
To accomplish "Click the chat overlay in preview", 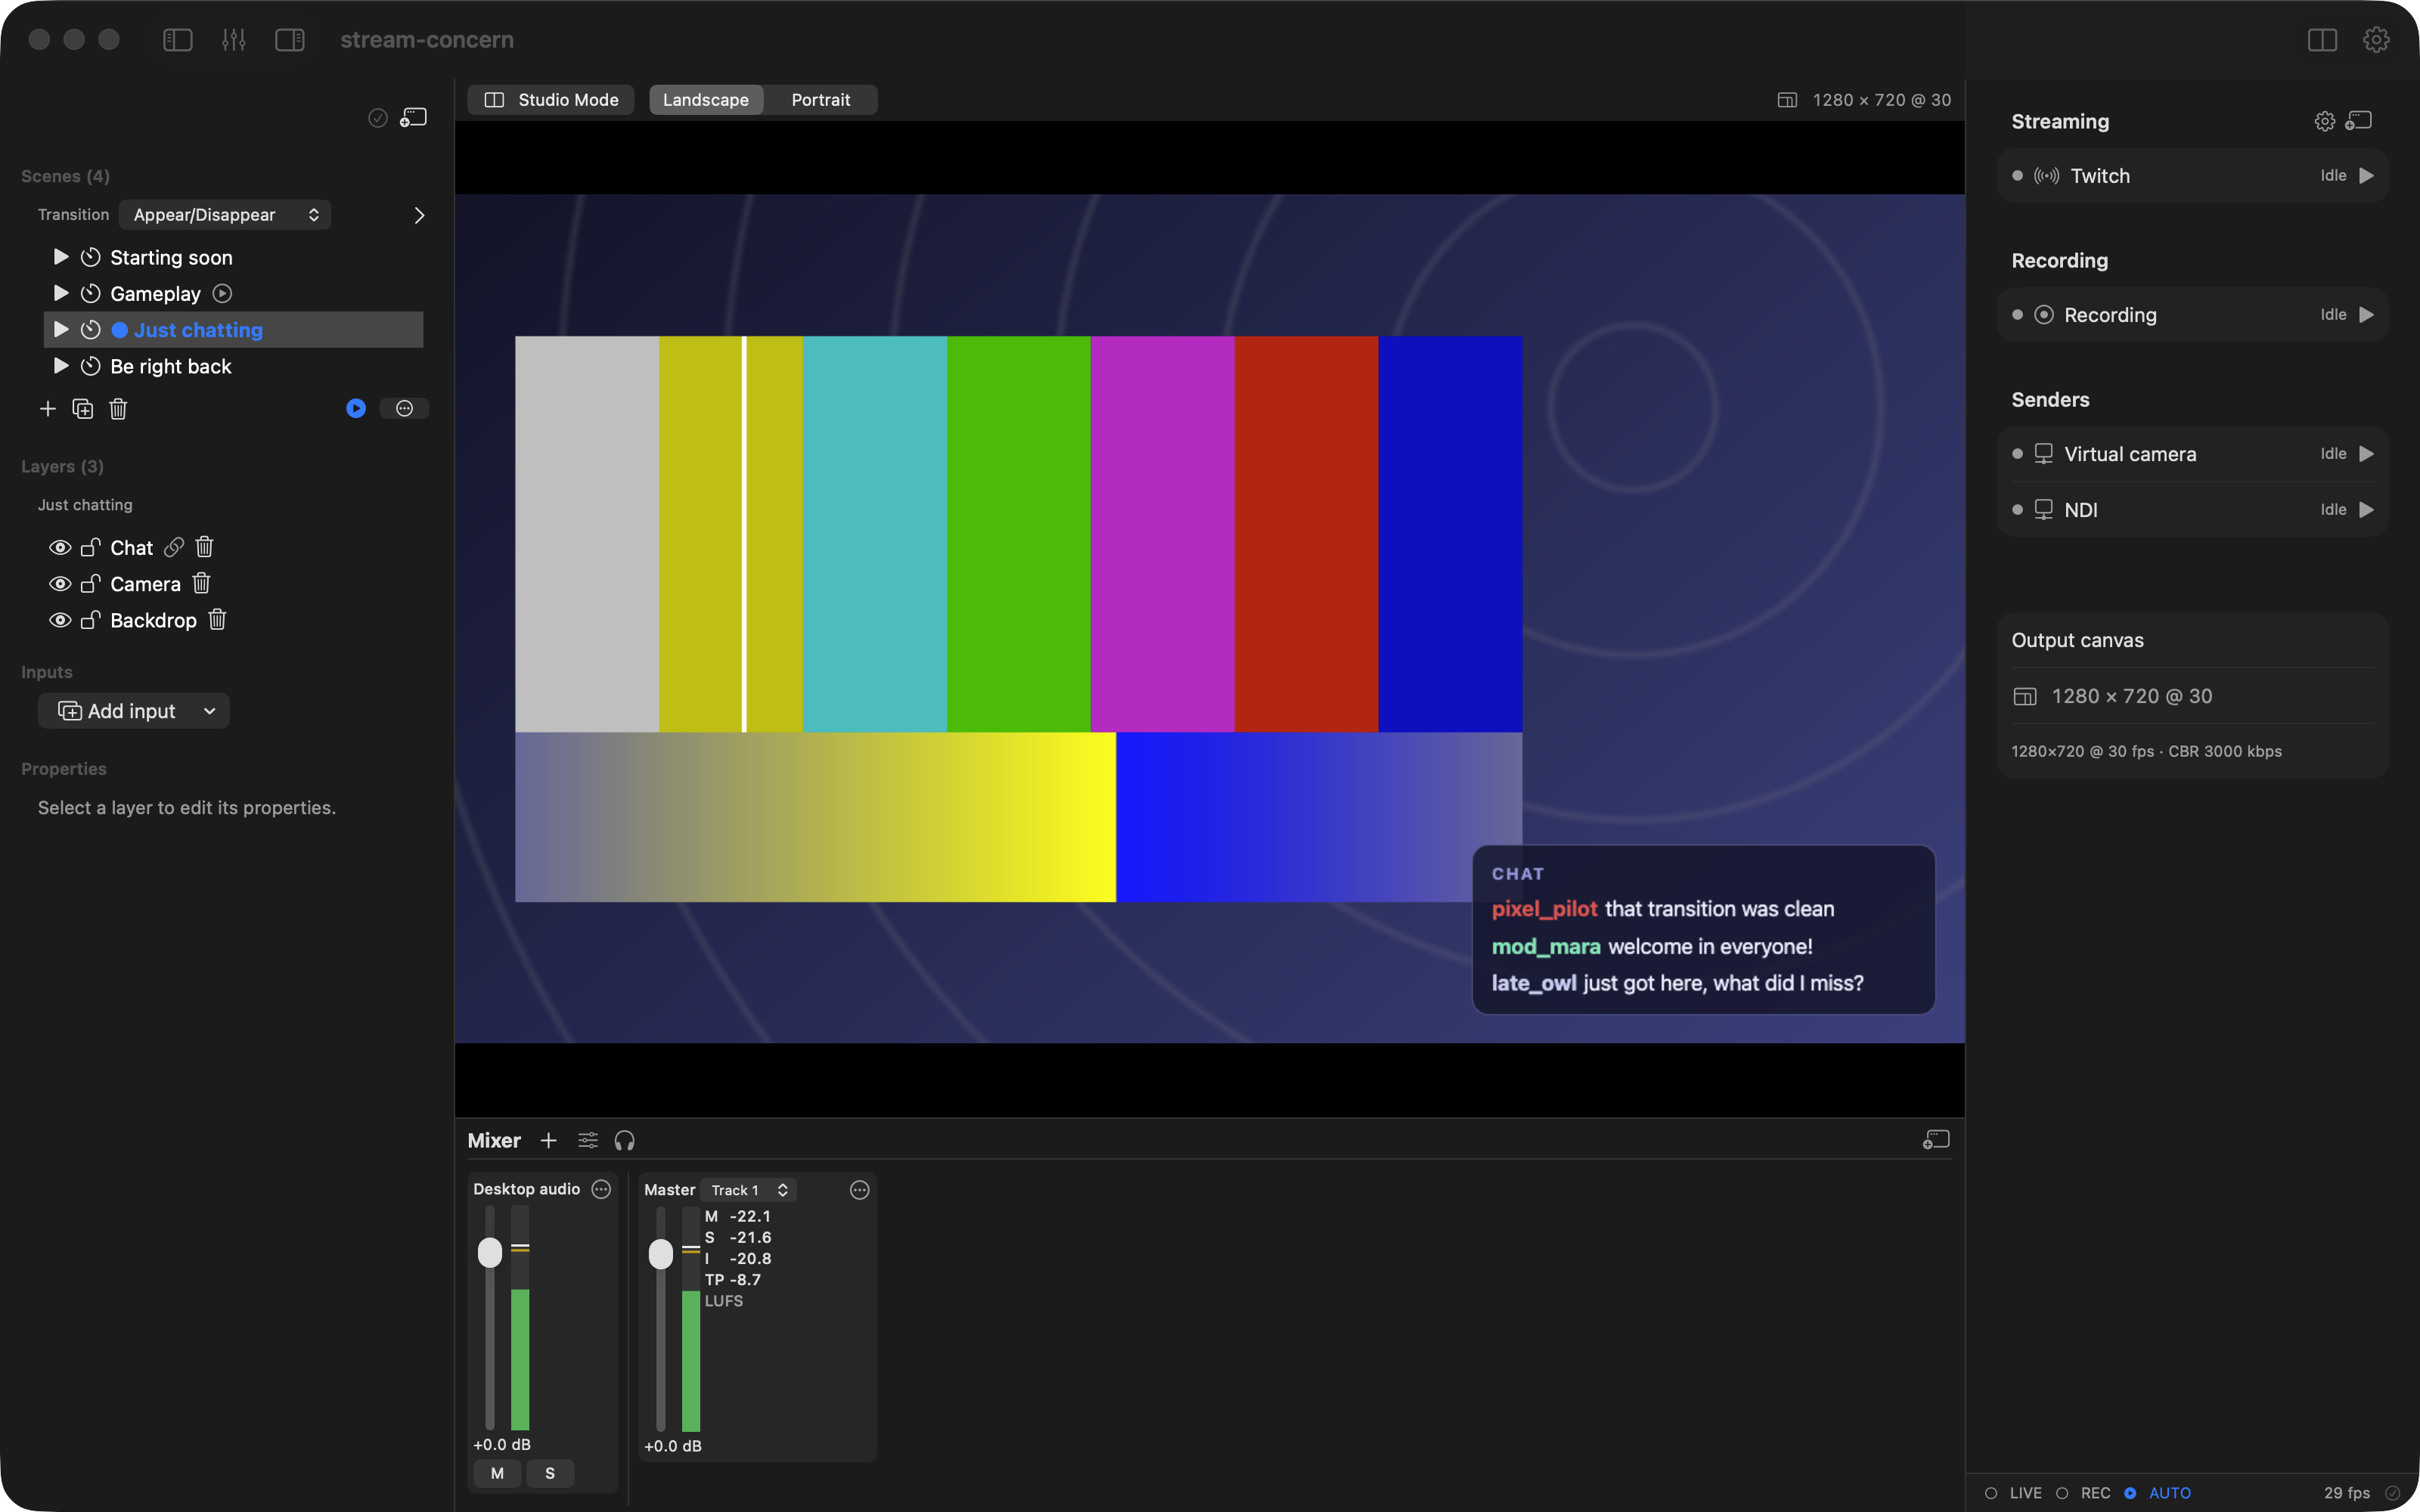I will (1703, 929).
